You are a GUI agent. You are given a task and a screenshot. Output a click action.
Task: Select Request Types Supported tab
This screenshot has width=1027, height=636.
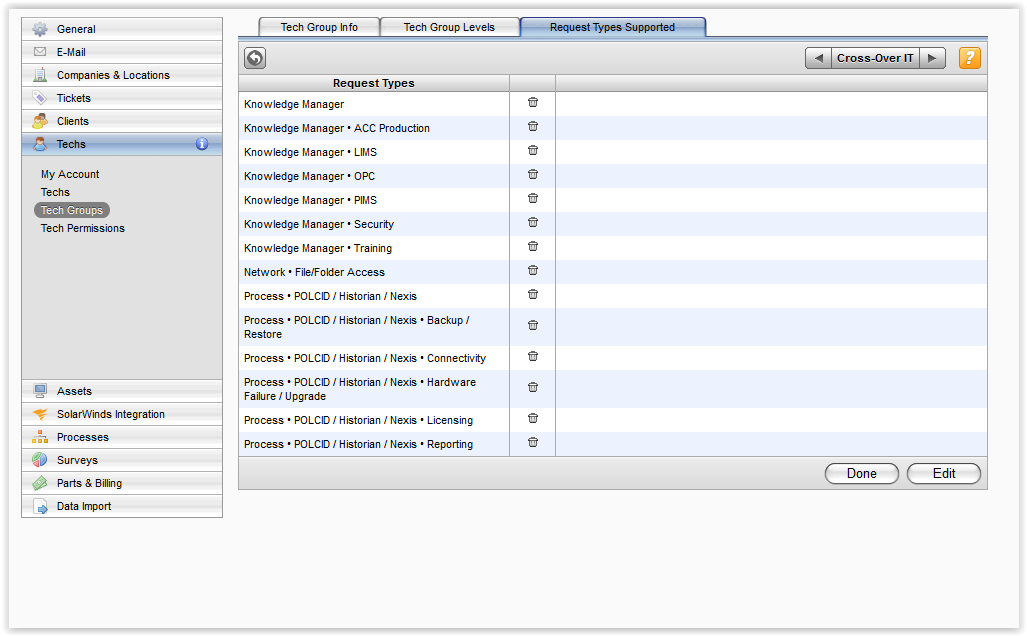612,28
